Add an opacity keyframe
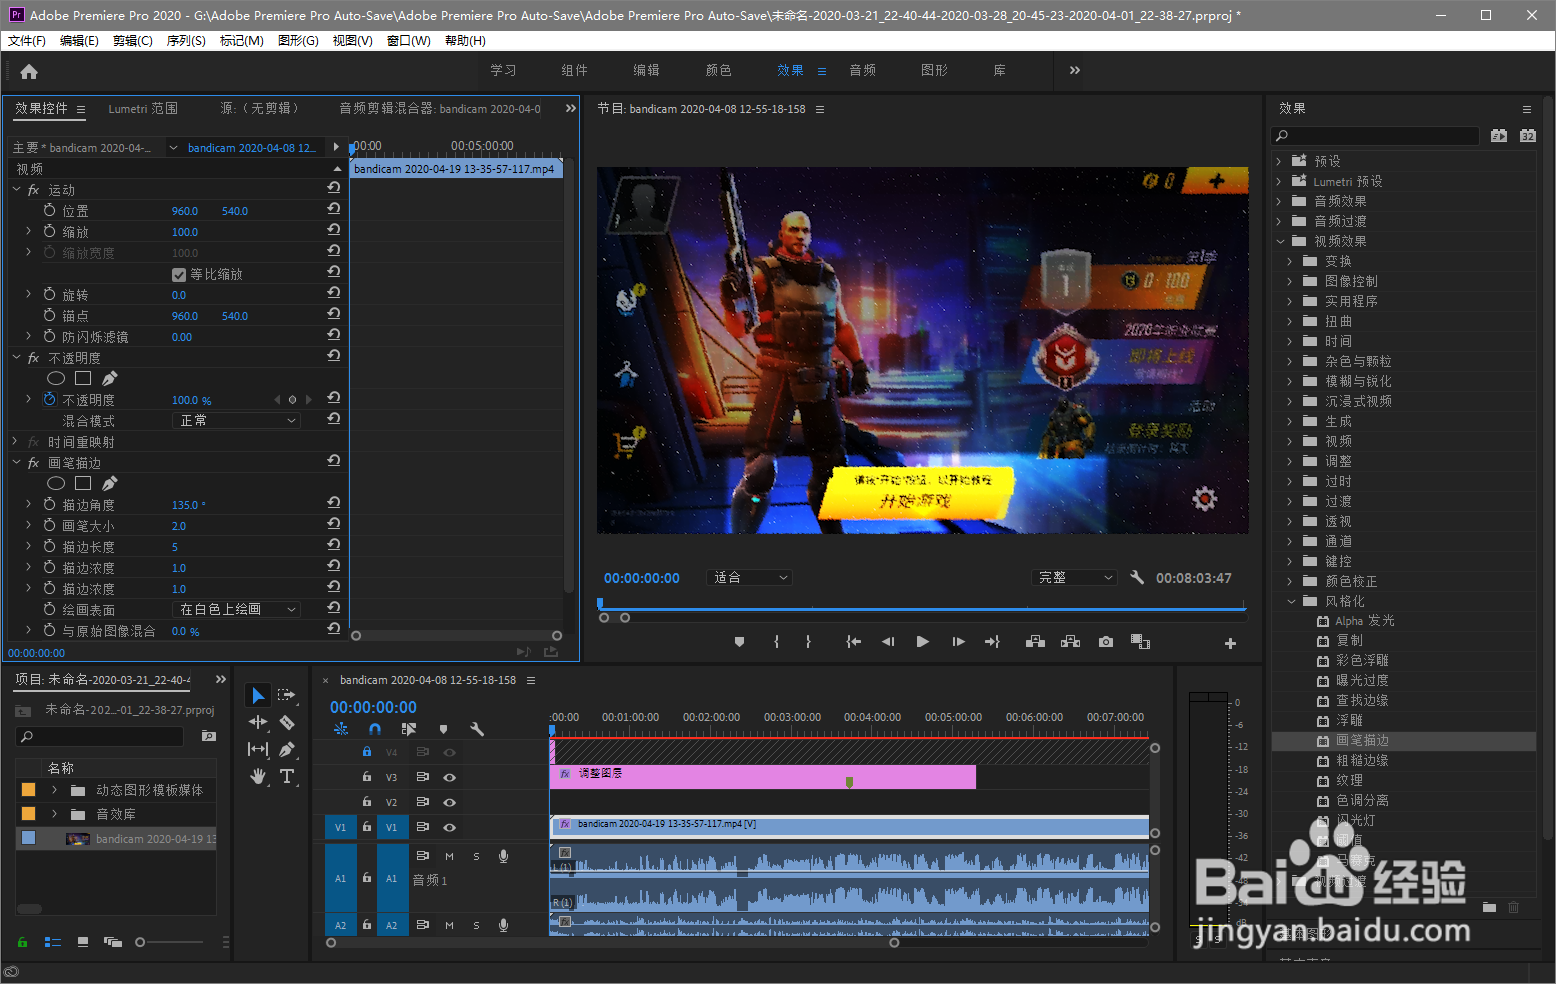 pos(292,399)
